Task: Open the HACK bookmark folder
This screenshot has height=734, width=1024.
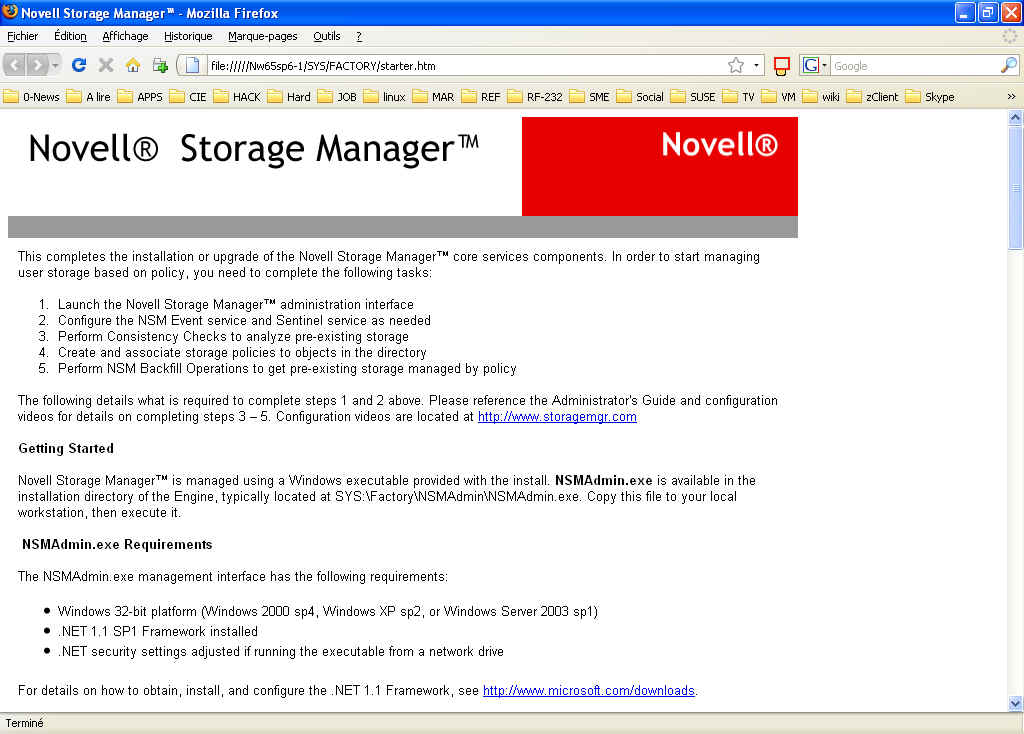Action: (237, 97)
